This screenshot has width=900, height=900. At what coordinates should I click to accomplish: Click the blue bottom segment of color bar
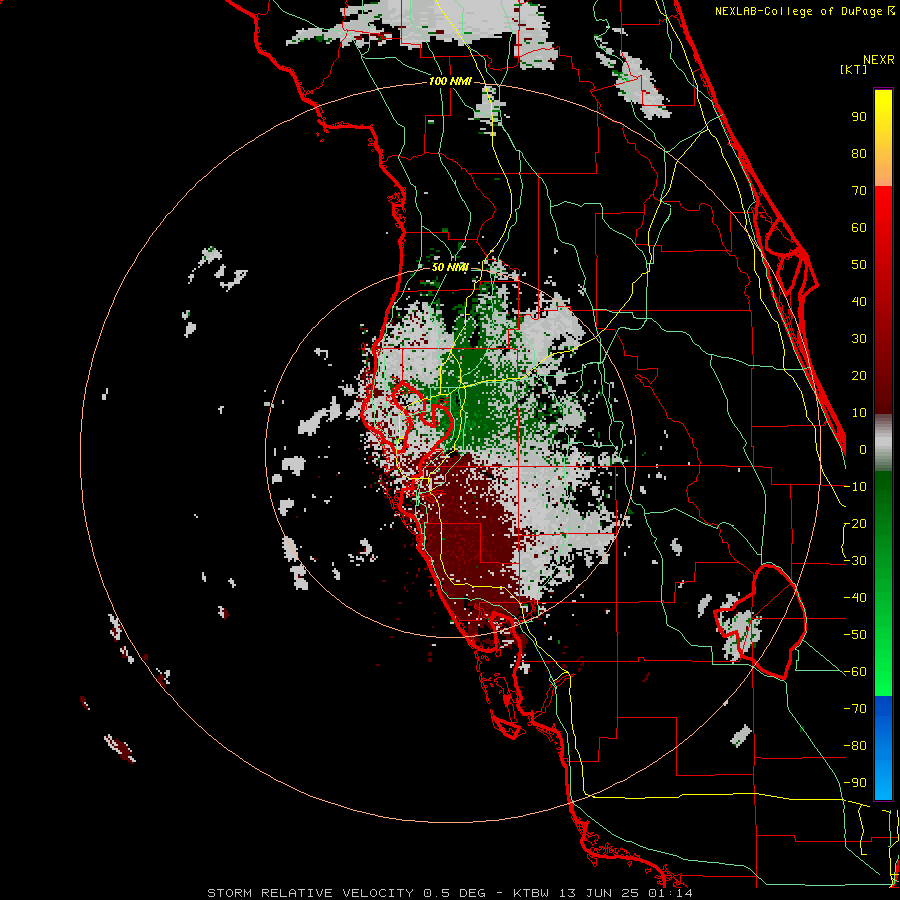pos(883,748)
